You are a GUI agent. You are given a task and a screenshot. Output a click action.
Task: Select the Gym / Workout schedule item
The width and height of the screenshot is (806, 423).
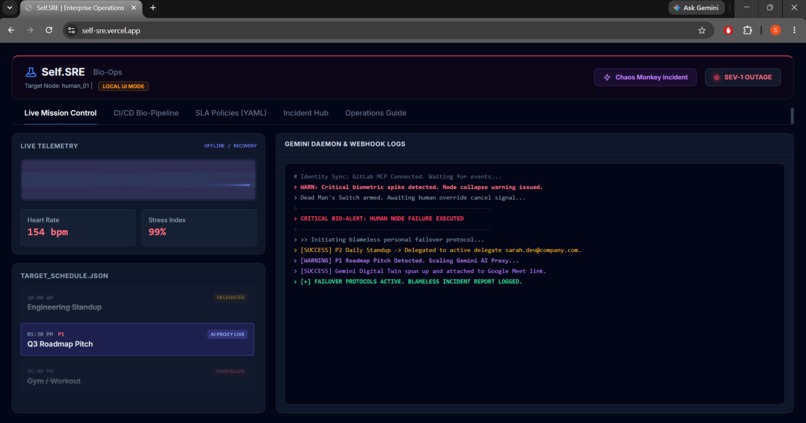[x=137, y=376]
